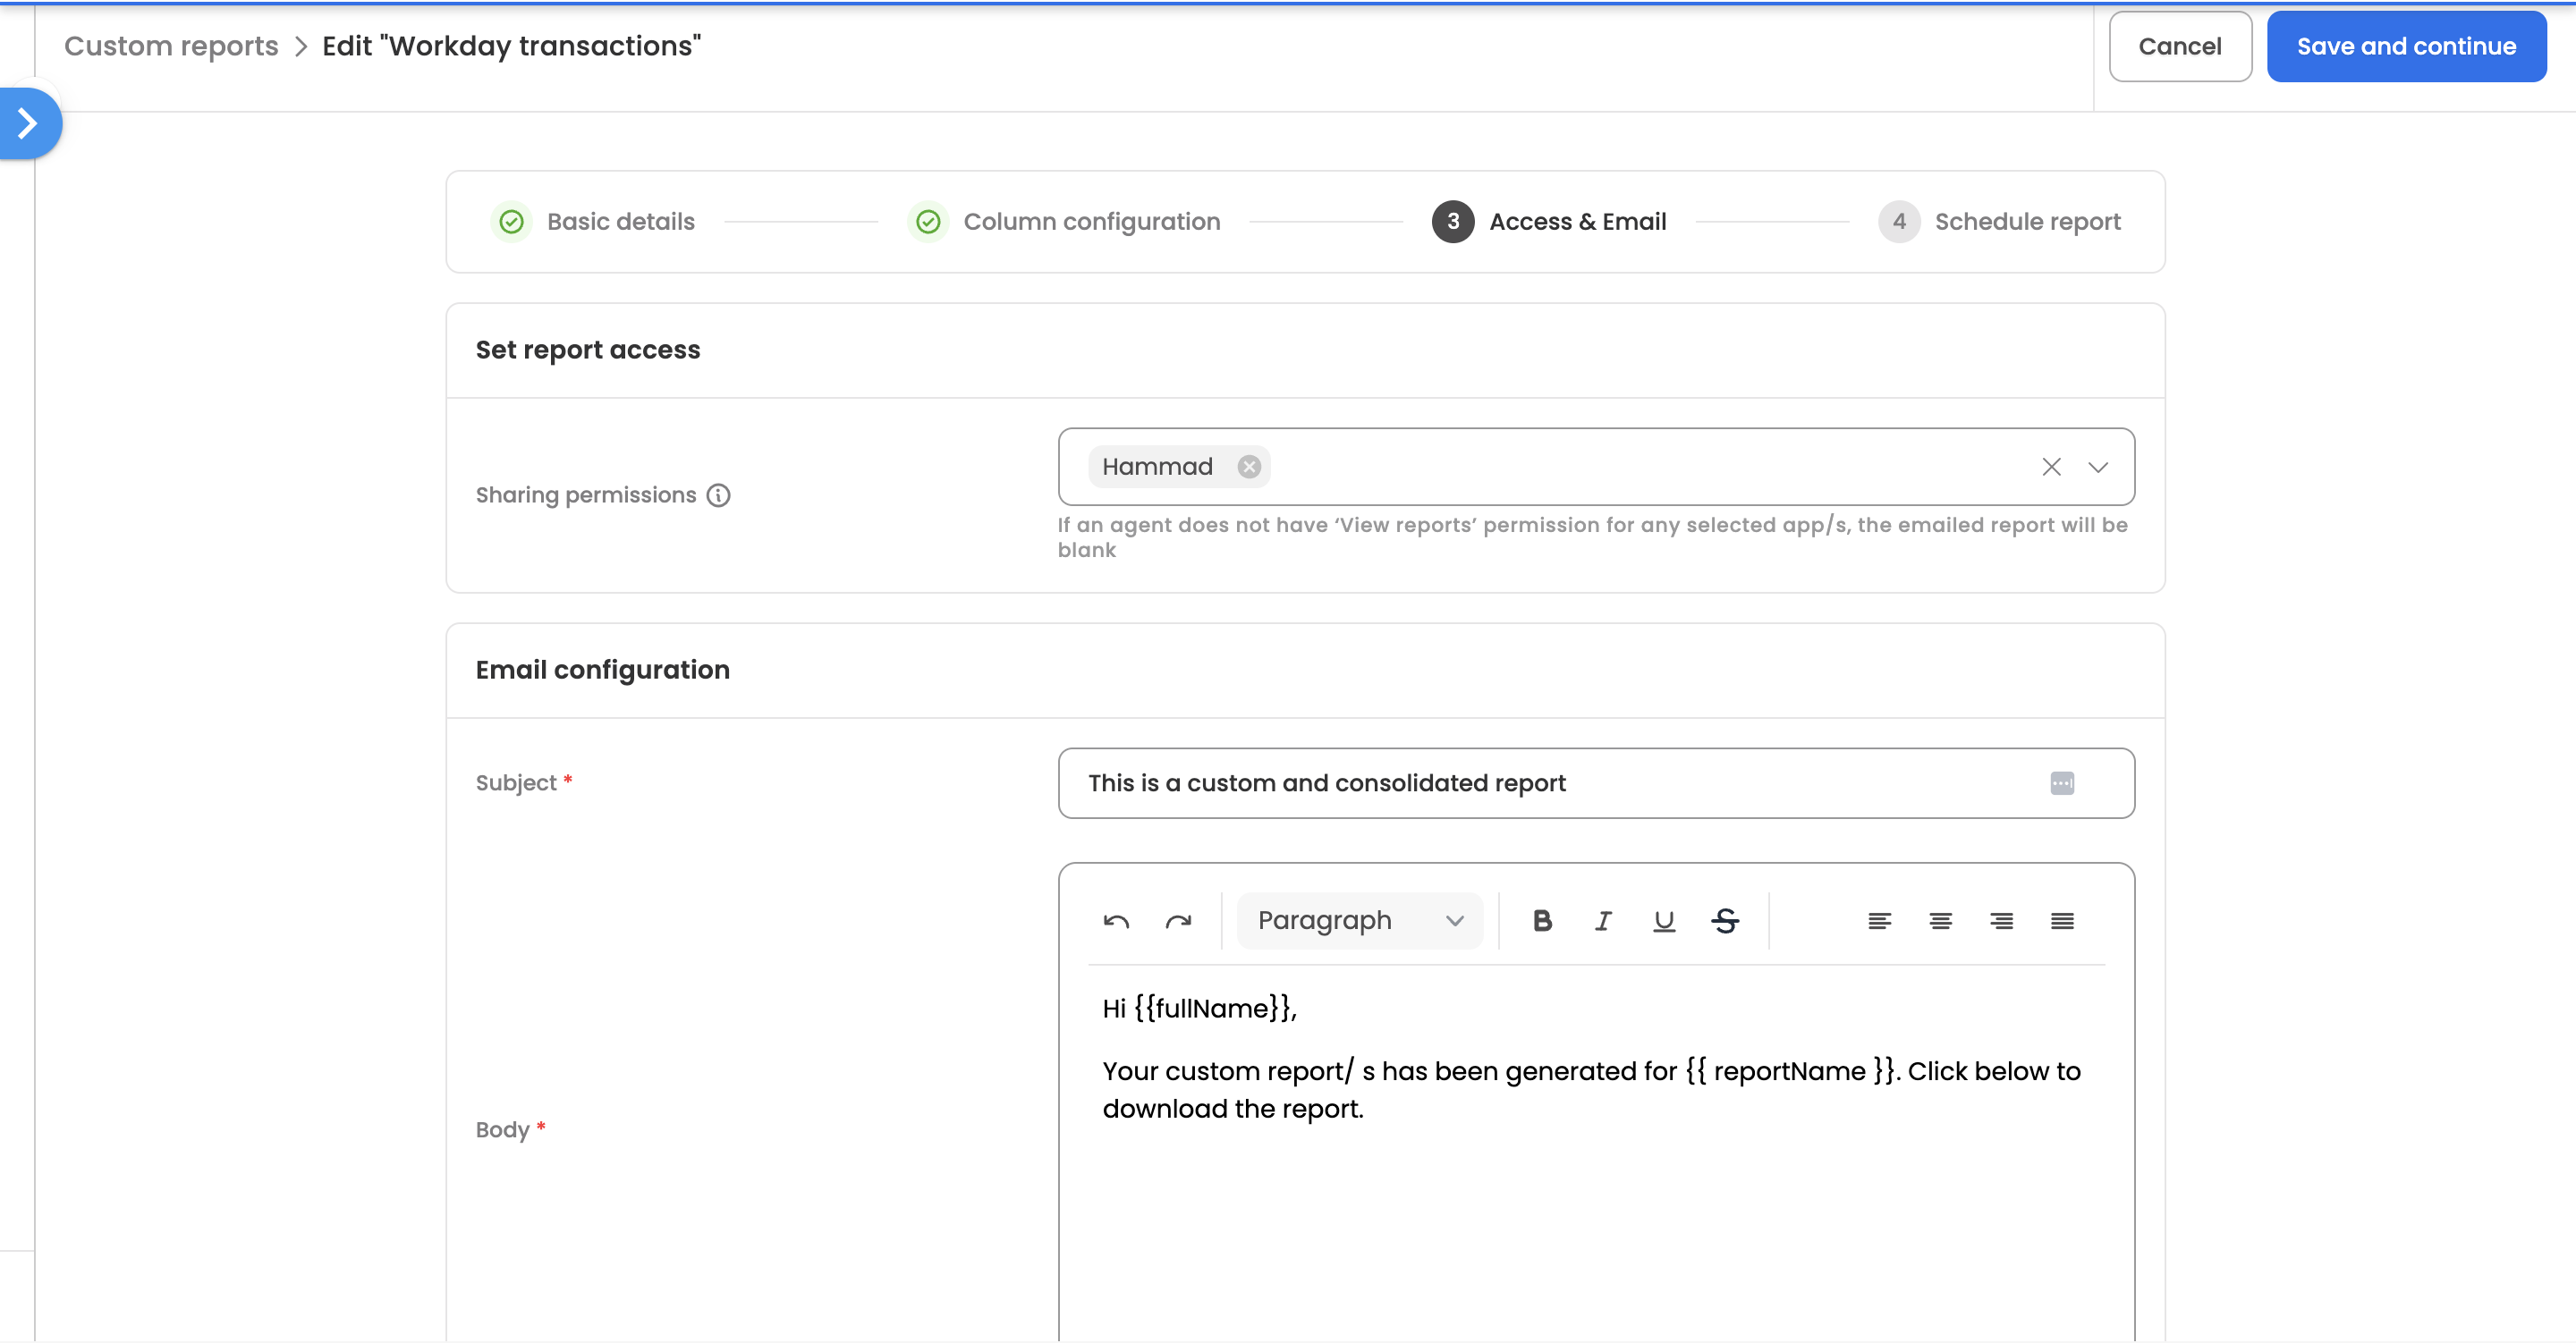Screen dimensions: 2576x1343
Task: Justify the body text
Action: click(2062, 921)
